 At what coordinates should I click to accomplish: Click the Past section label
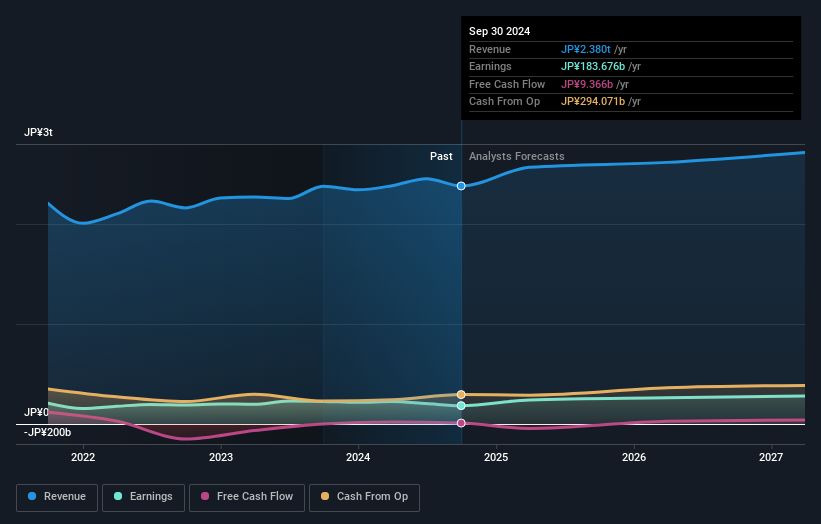coord(441,157)
